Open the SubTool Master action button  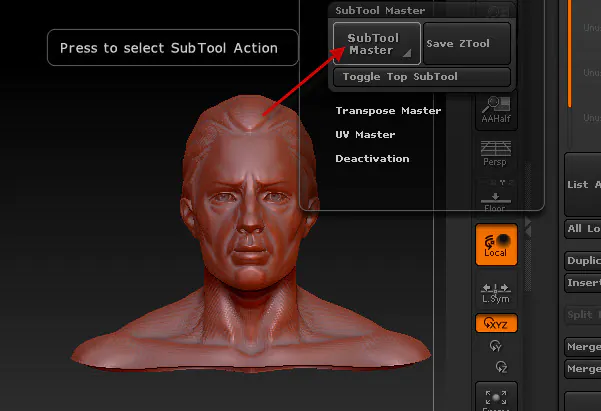coord(377,43)
